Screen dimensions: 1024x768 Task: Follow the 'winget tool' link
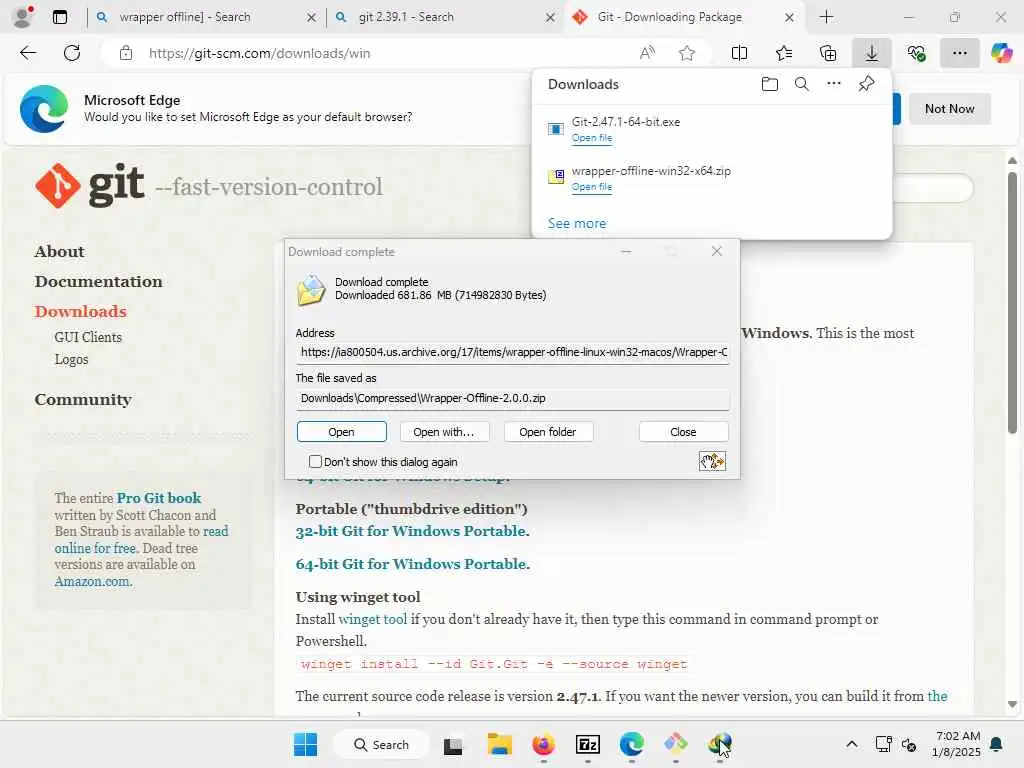click(x=372, y=619)
